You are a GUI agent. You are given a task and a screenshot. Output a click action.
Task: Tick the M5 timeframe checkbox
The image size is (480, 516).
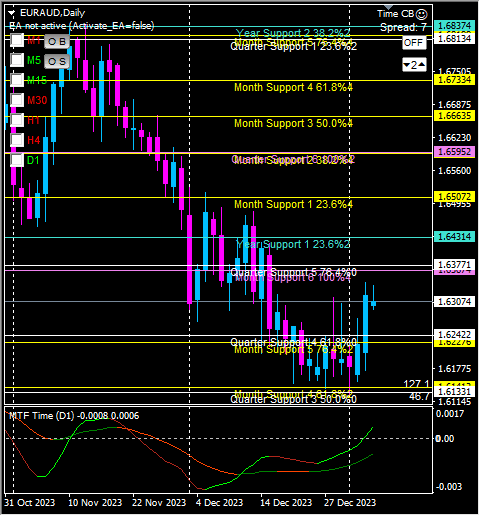point(17,60)
